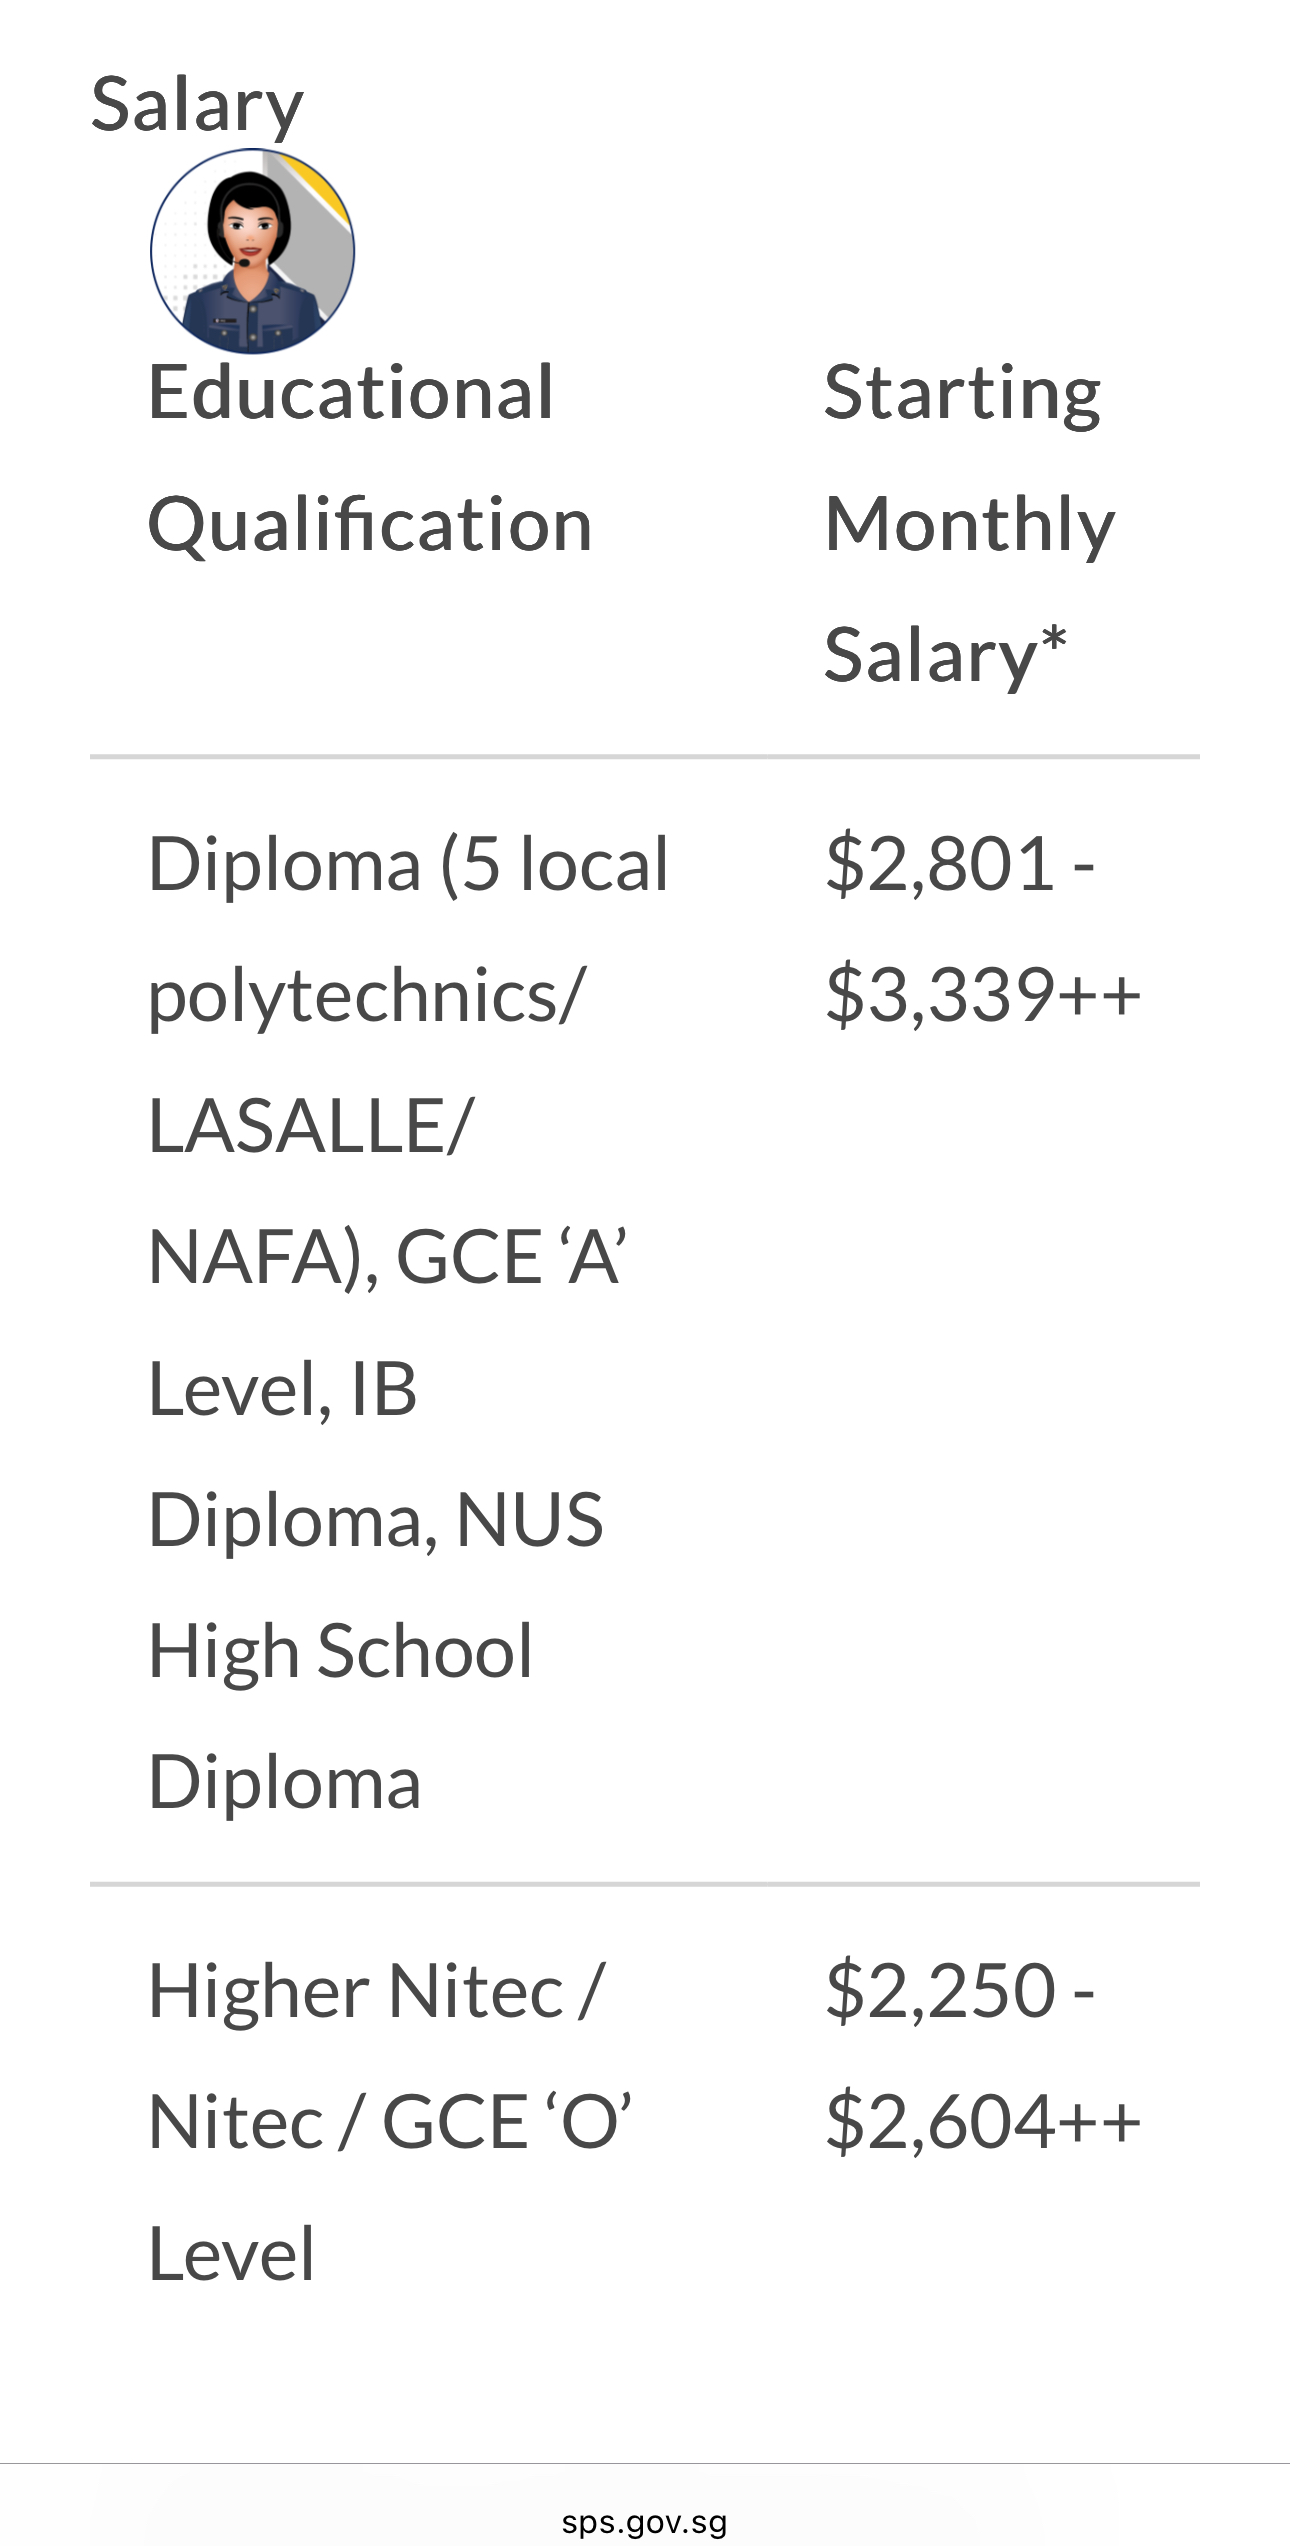1290x2546 pixels.
Task: Tap the $2,604++ upper salary figure
Action: (x=983, y=2122)
